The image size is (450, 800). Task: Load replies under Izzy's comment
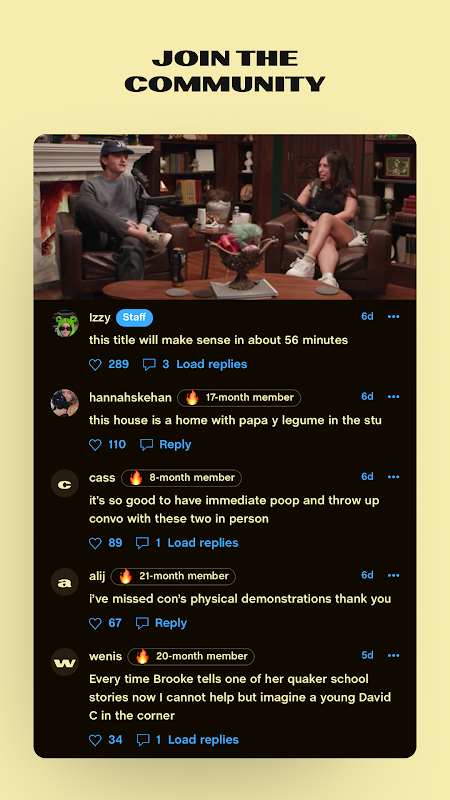(212, 364)
